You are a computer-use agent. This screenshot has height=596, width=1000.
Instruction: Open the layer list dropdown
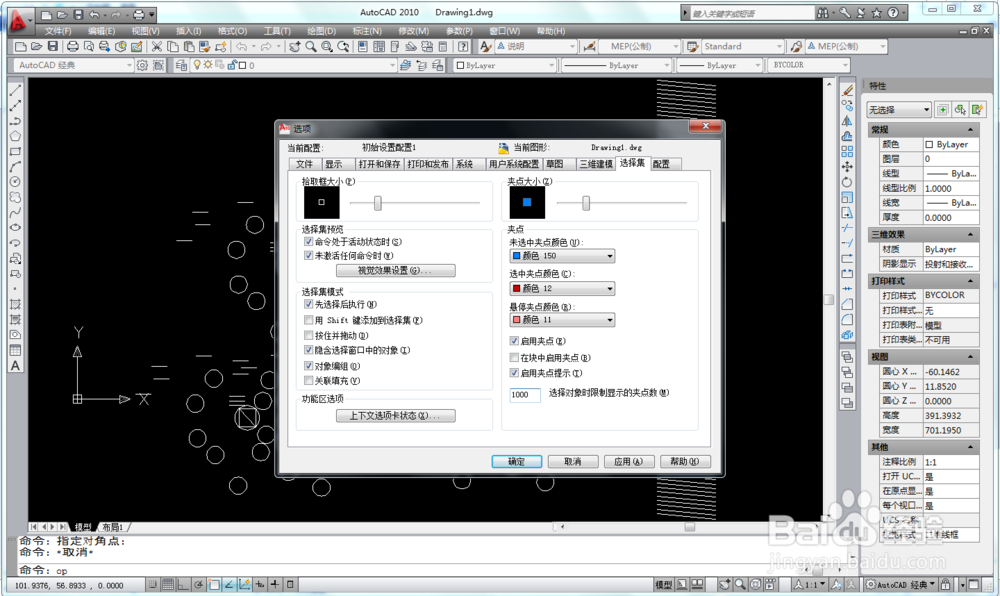tap(293, 65)
